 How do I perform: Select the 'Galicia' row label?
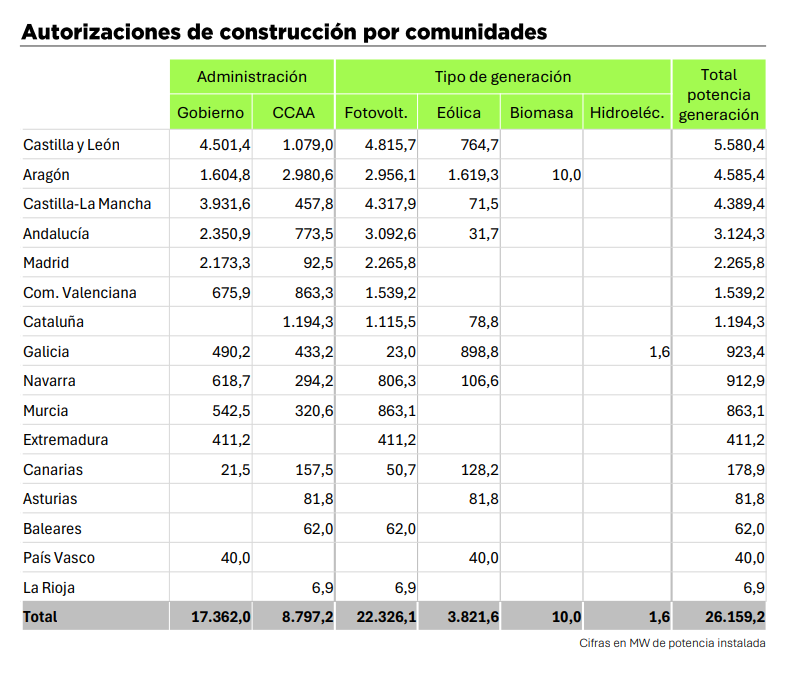[x=46, y=352]
